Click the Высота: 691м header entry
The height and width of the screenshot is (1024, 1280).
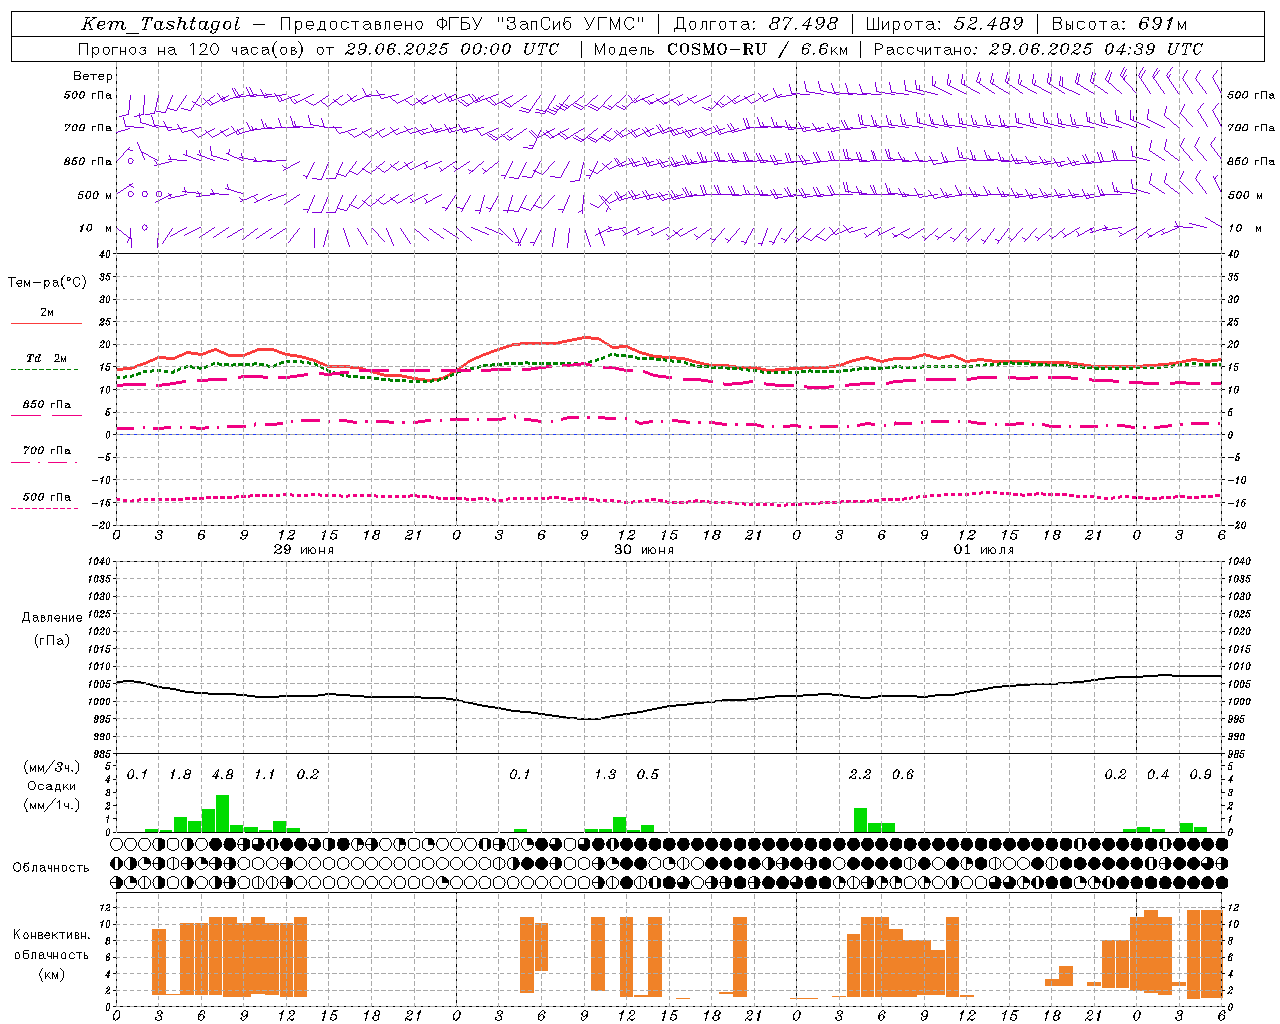1119,24
